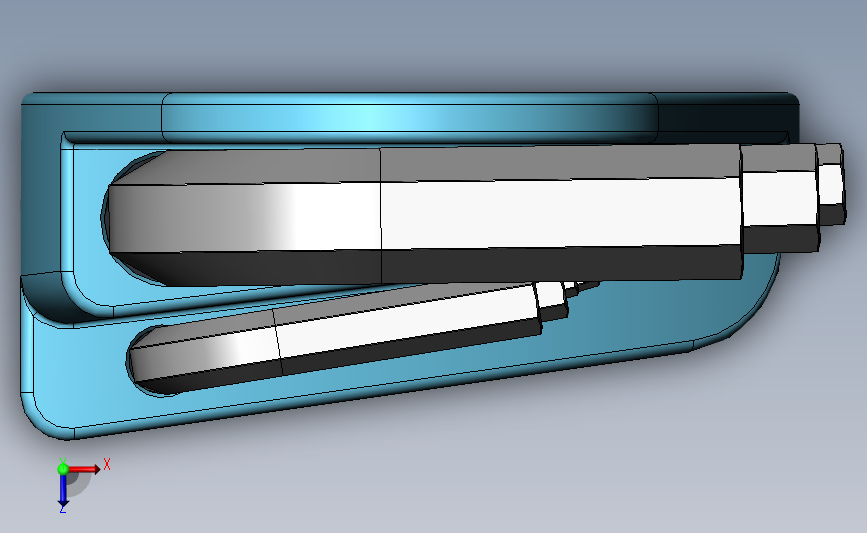Image resolution: width=867 pixels, height=533 pixels.
Task: Select the small gray hex bit below
Action: [337, 336]
